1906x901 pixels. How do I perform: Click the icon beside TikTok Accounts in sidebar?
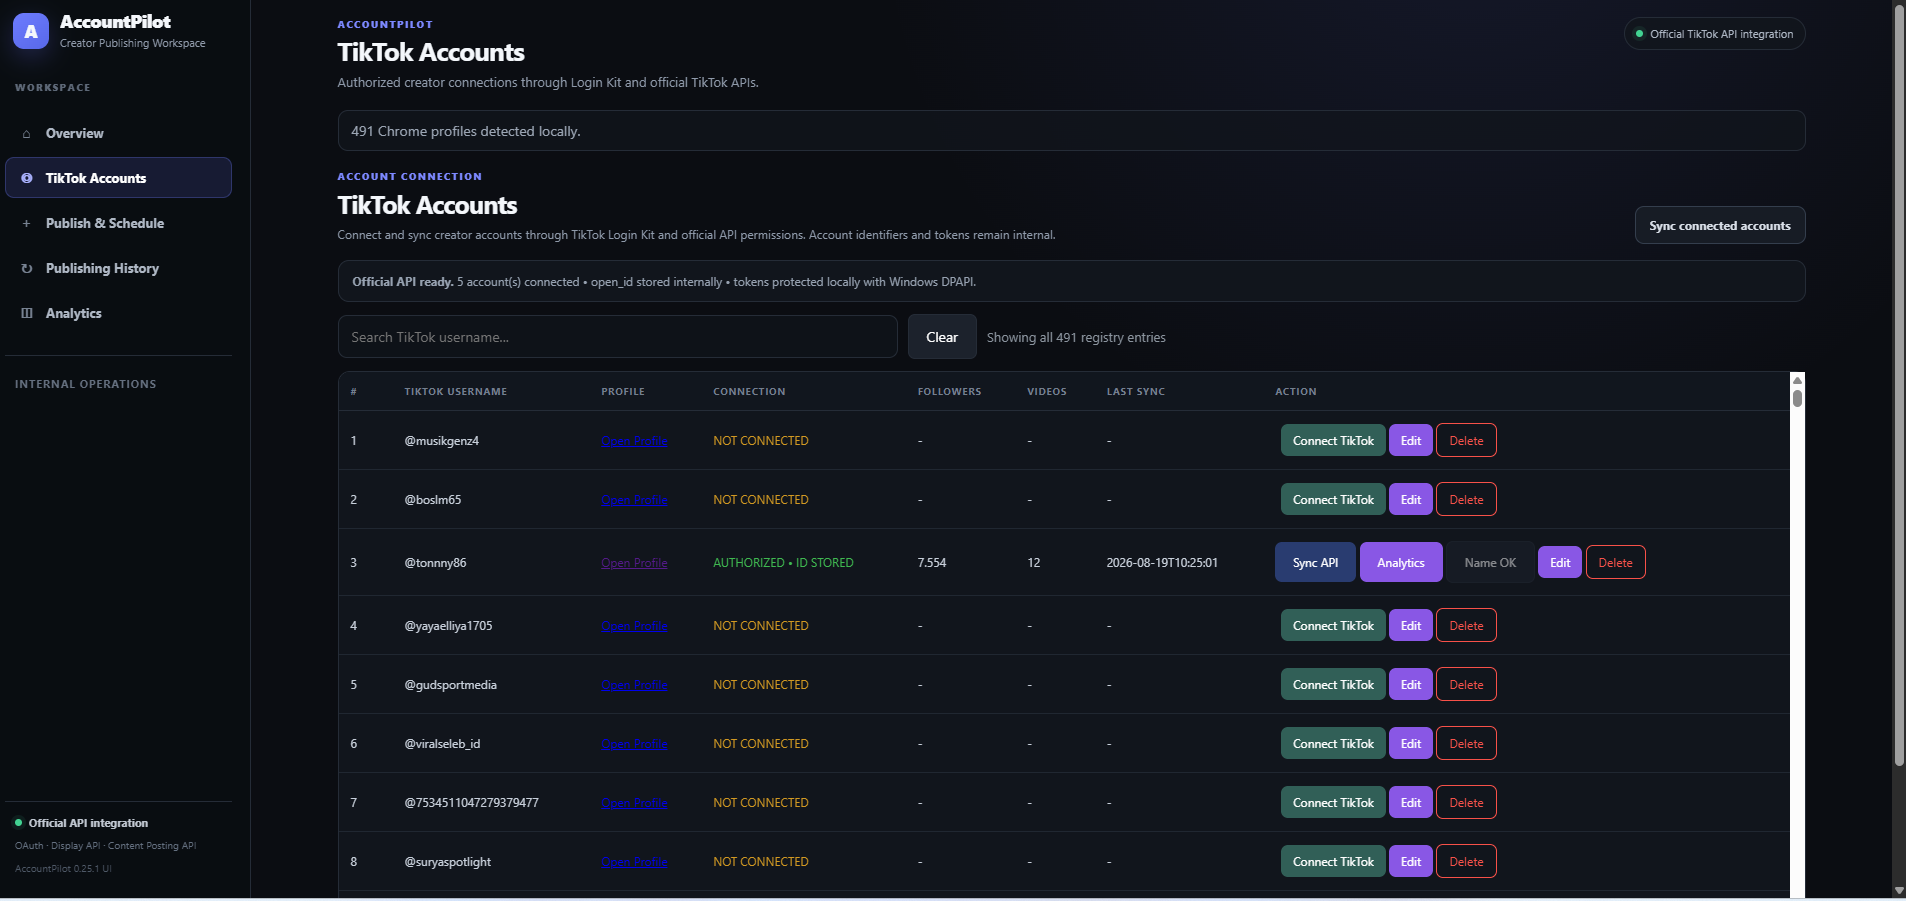pyautogui.click(x=27, y=178)
